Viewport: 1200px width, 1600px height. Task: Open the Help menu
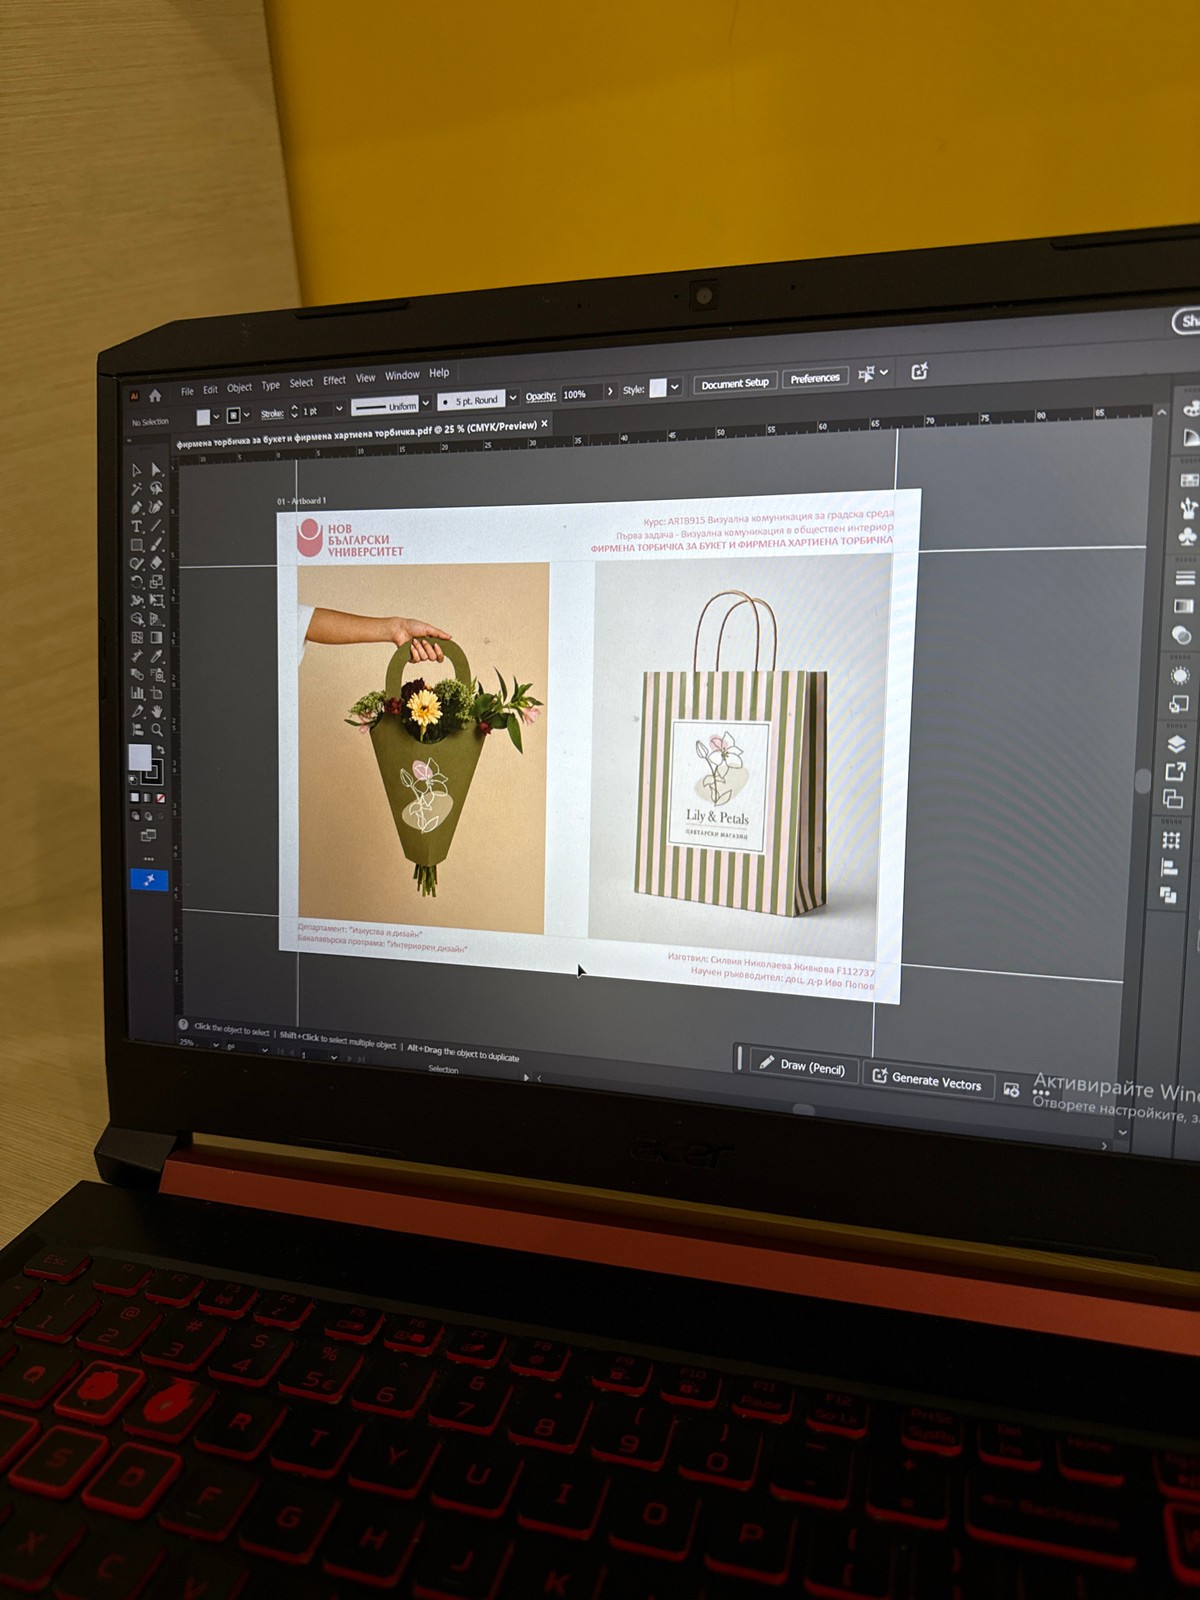tap(439, 372)
